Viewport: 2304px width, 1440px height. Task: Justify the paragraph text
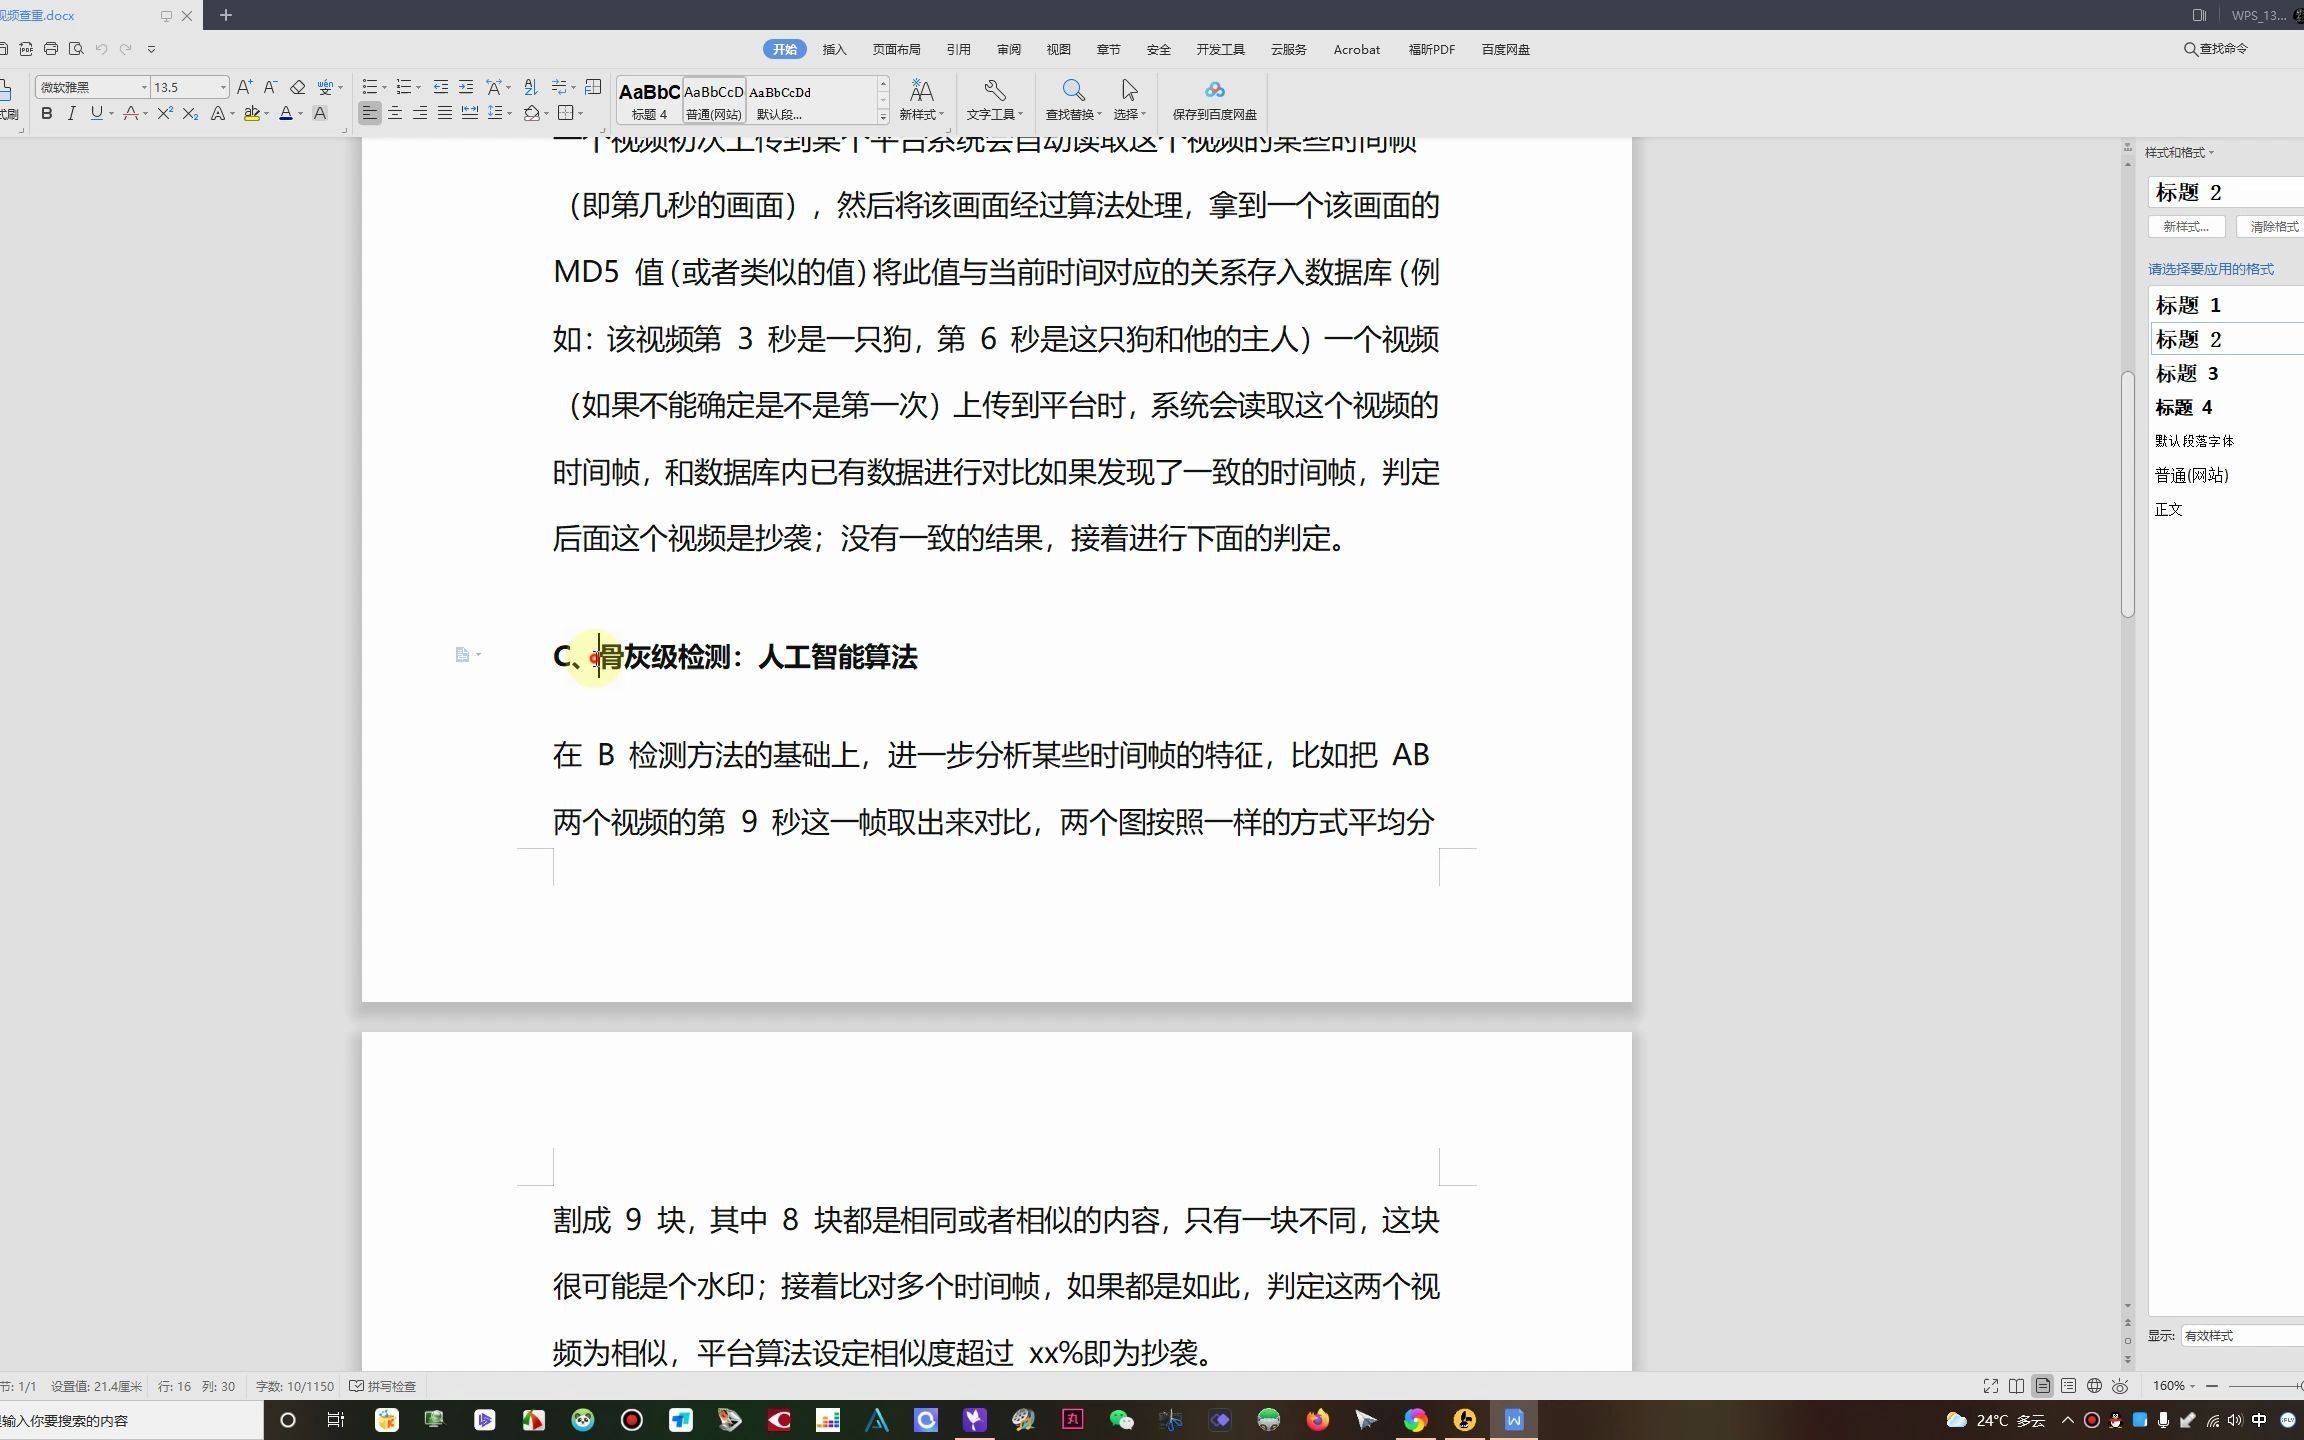point(445,114)
